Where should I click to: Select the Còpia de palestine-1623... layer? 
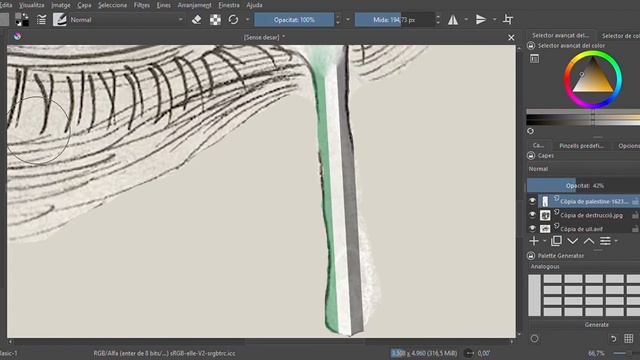click(x=593, y=201)
